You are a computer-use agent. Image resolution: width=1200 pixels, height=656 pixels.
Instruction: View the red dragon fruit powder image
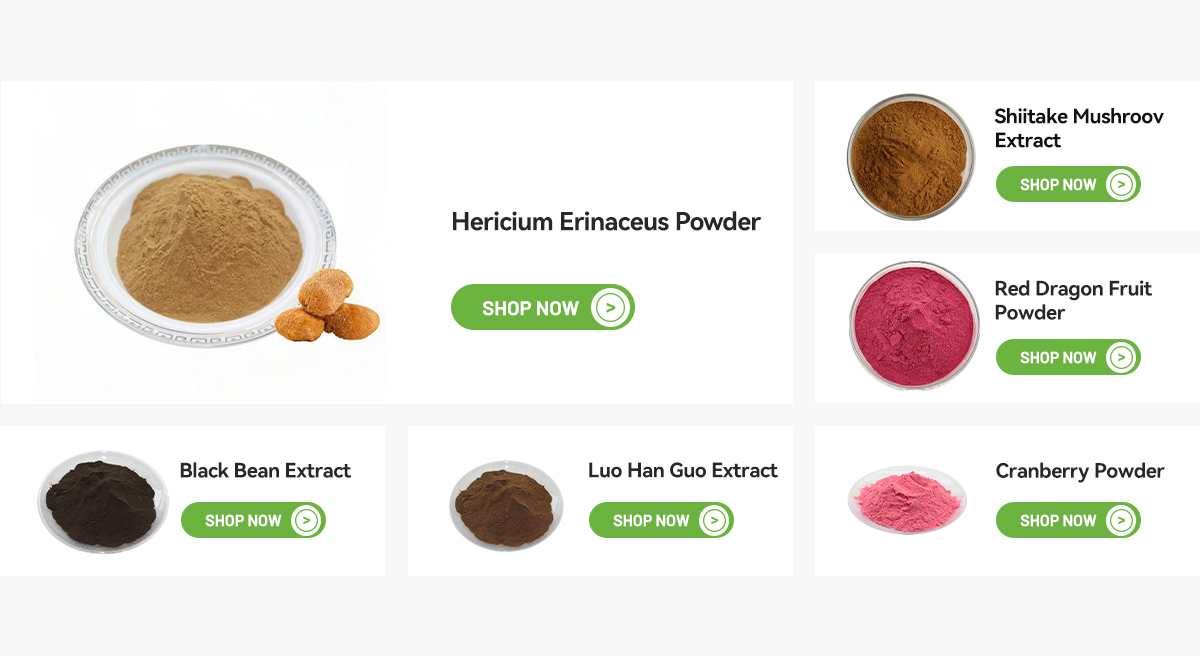click(x=914, y=326)
